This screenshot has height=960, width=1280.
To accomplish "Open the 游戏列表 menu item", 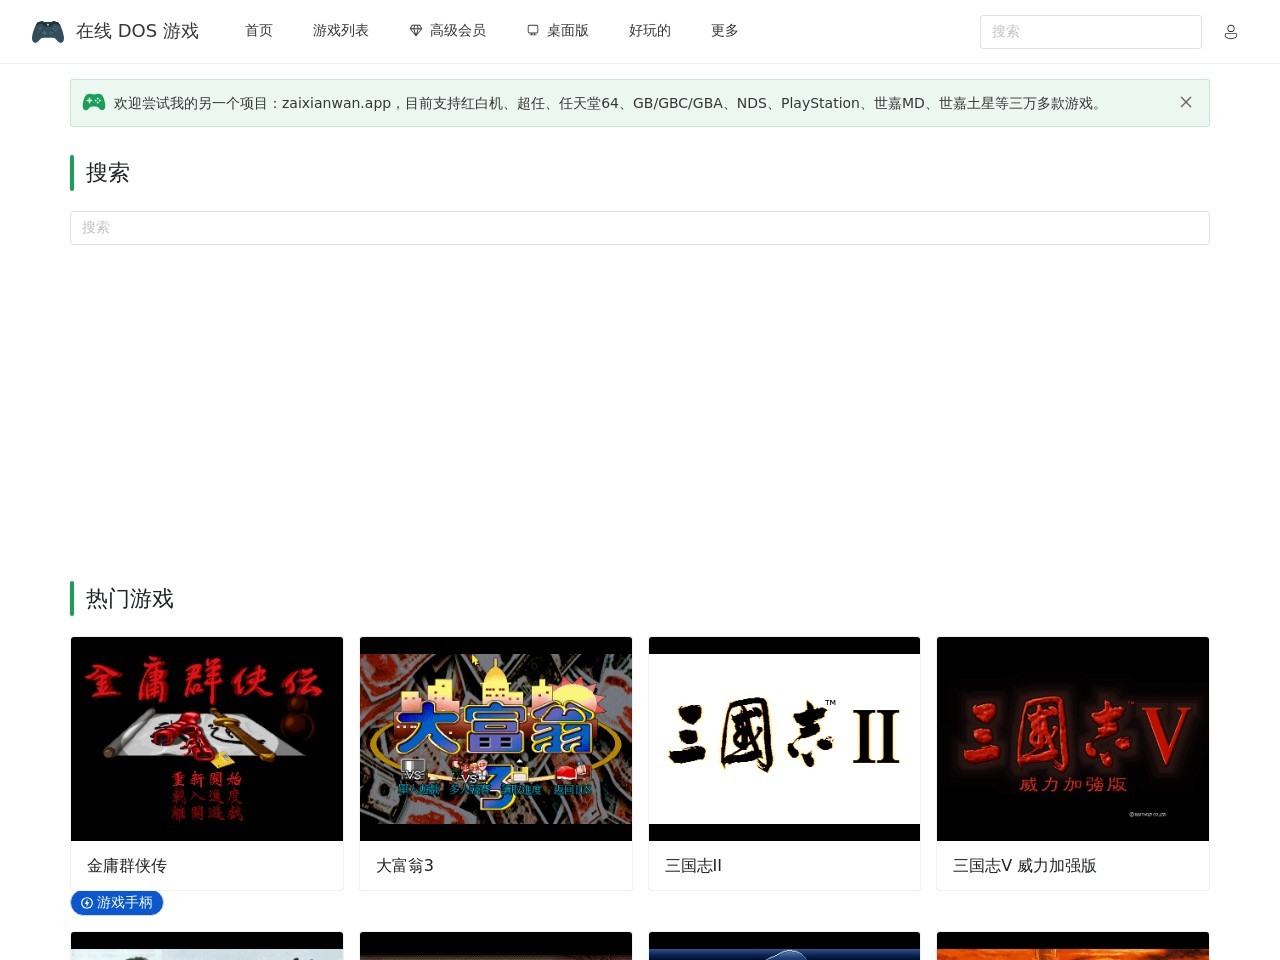I will point(341,31).
